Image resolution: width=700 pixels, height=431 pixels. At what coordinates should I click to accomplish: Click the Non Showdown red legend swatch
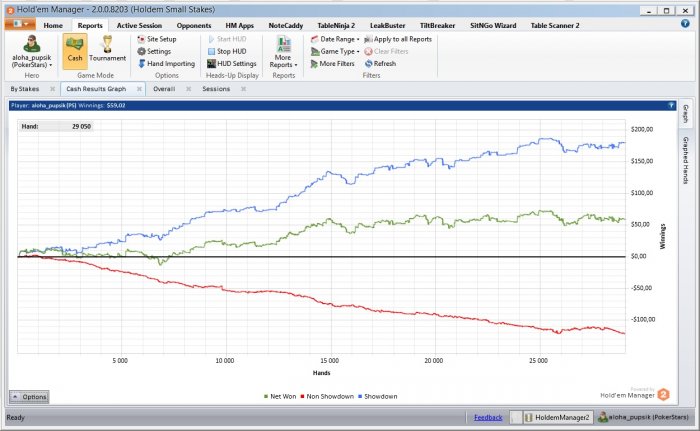click(300, 397)
